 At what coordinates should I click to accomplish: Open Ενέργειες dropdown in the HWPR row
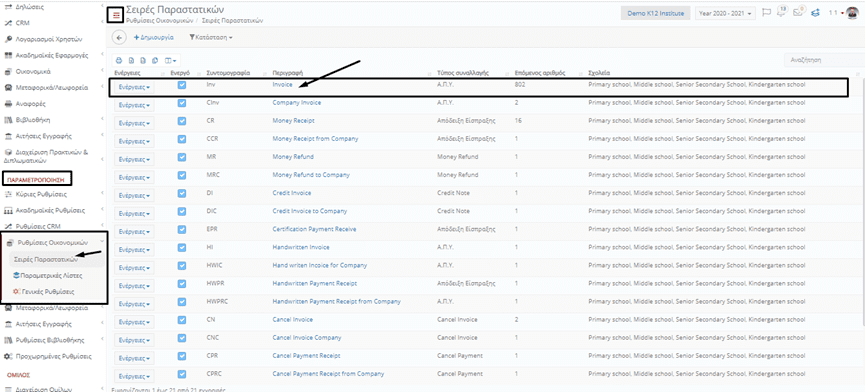[135, 286]
